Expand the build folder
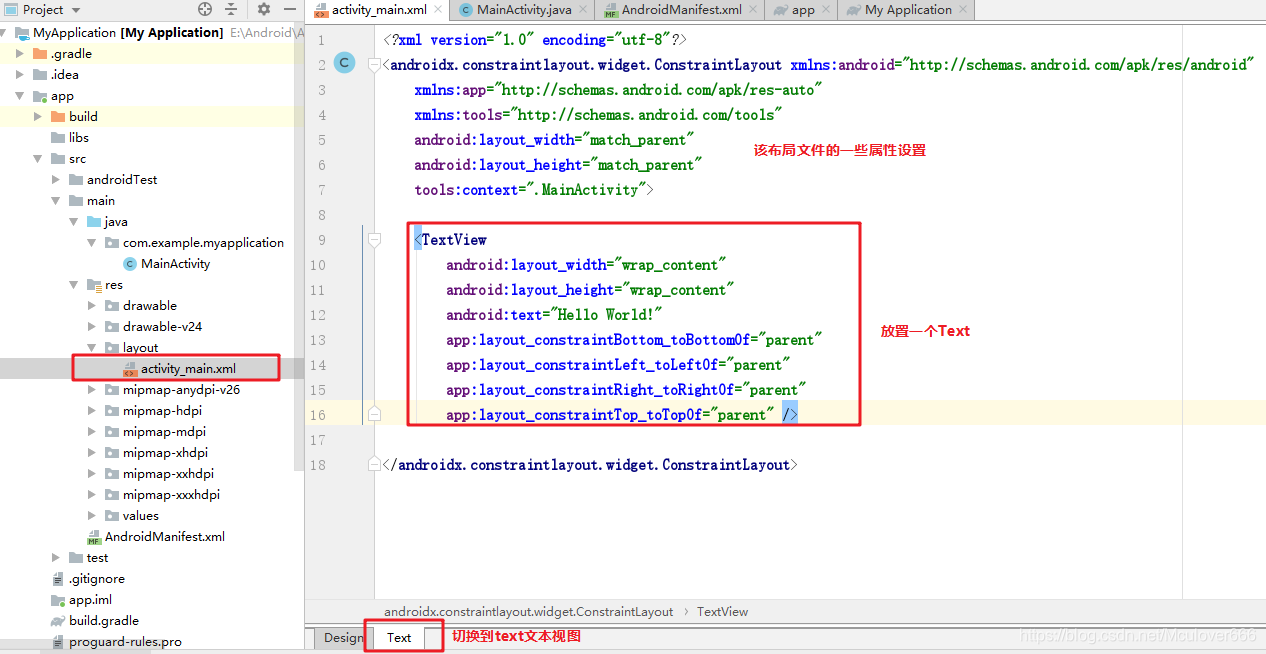1266x654 pixels. point(39,117)
